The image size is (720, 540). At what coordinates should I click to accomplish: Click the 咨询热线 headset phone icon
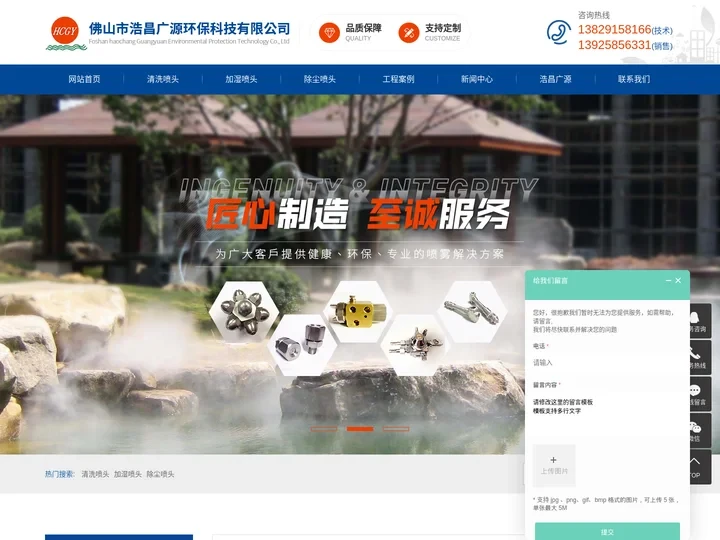[x=558, y=33]
